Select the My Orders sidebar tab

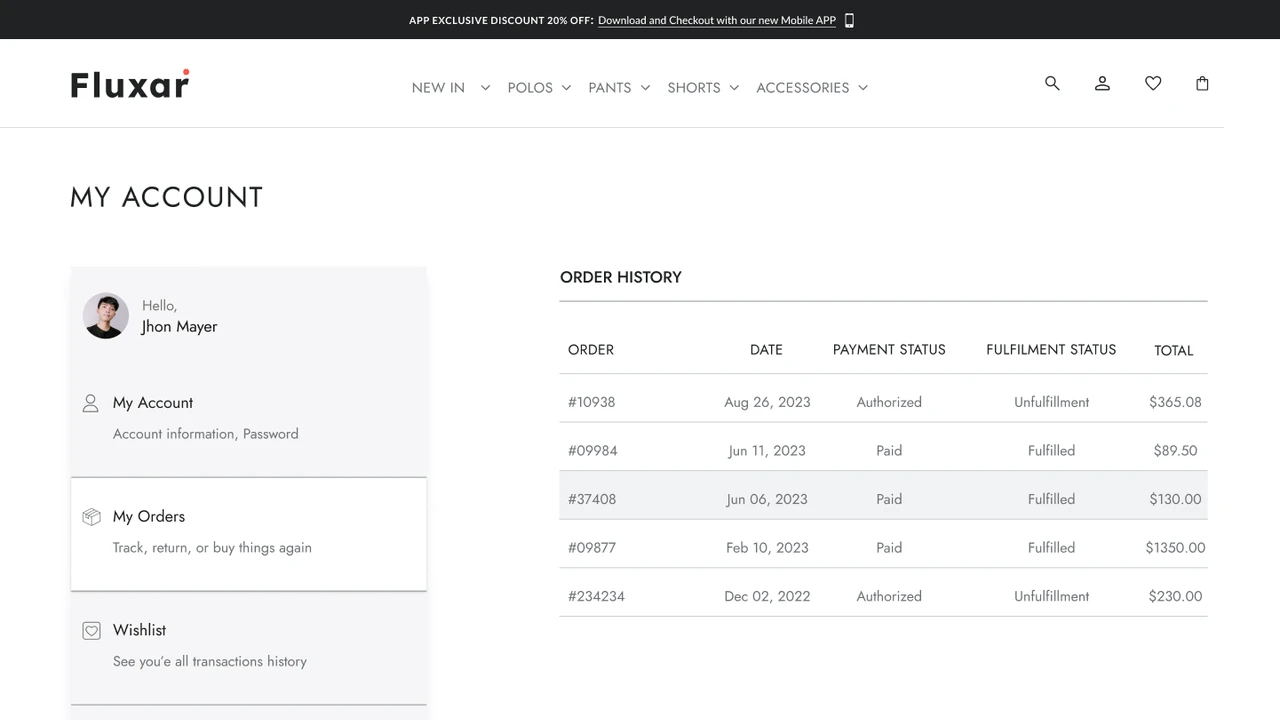click(249, 534)
